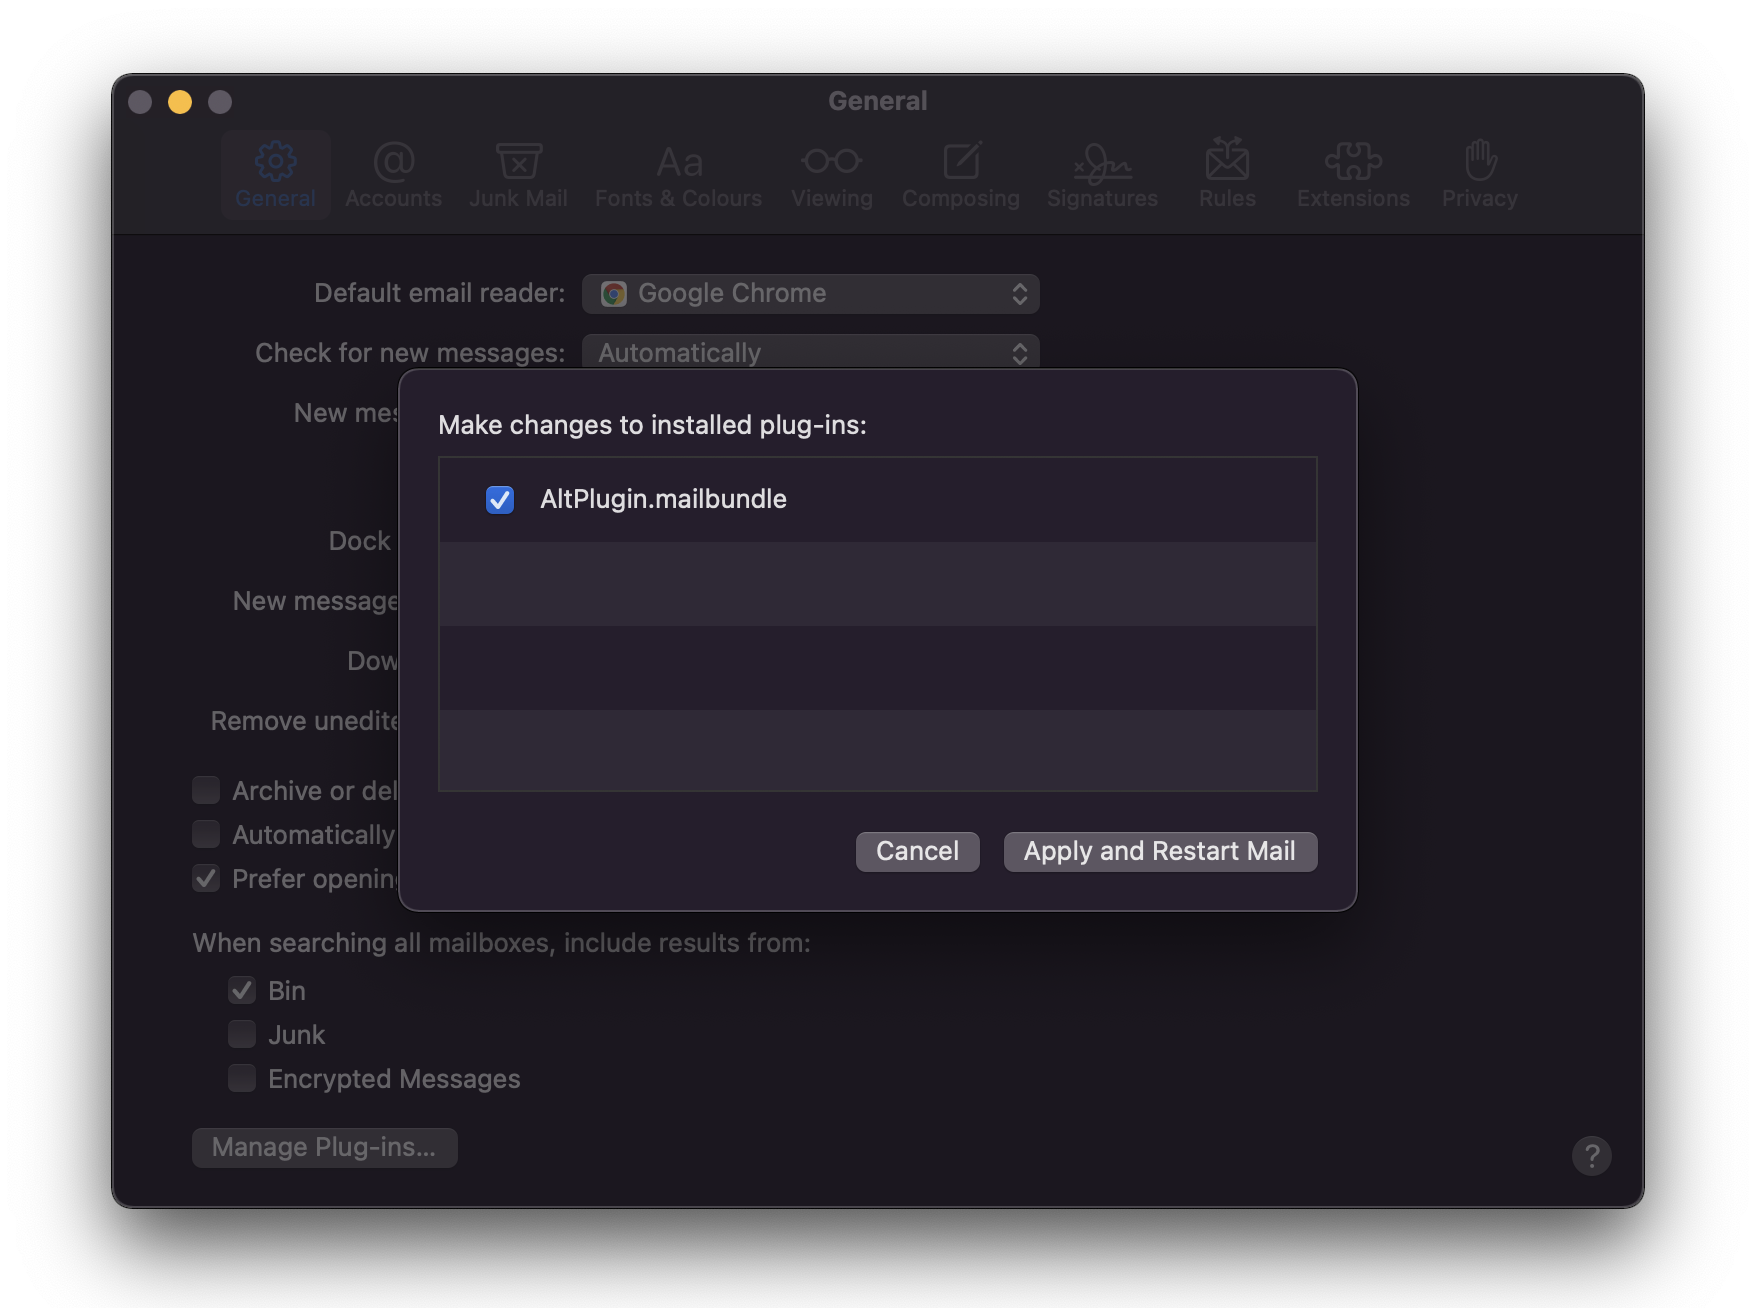Uncheck the AltPlugin.mailbundle checkbox

coord(499,499)
